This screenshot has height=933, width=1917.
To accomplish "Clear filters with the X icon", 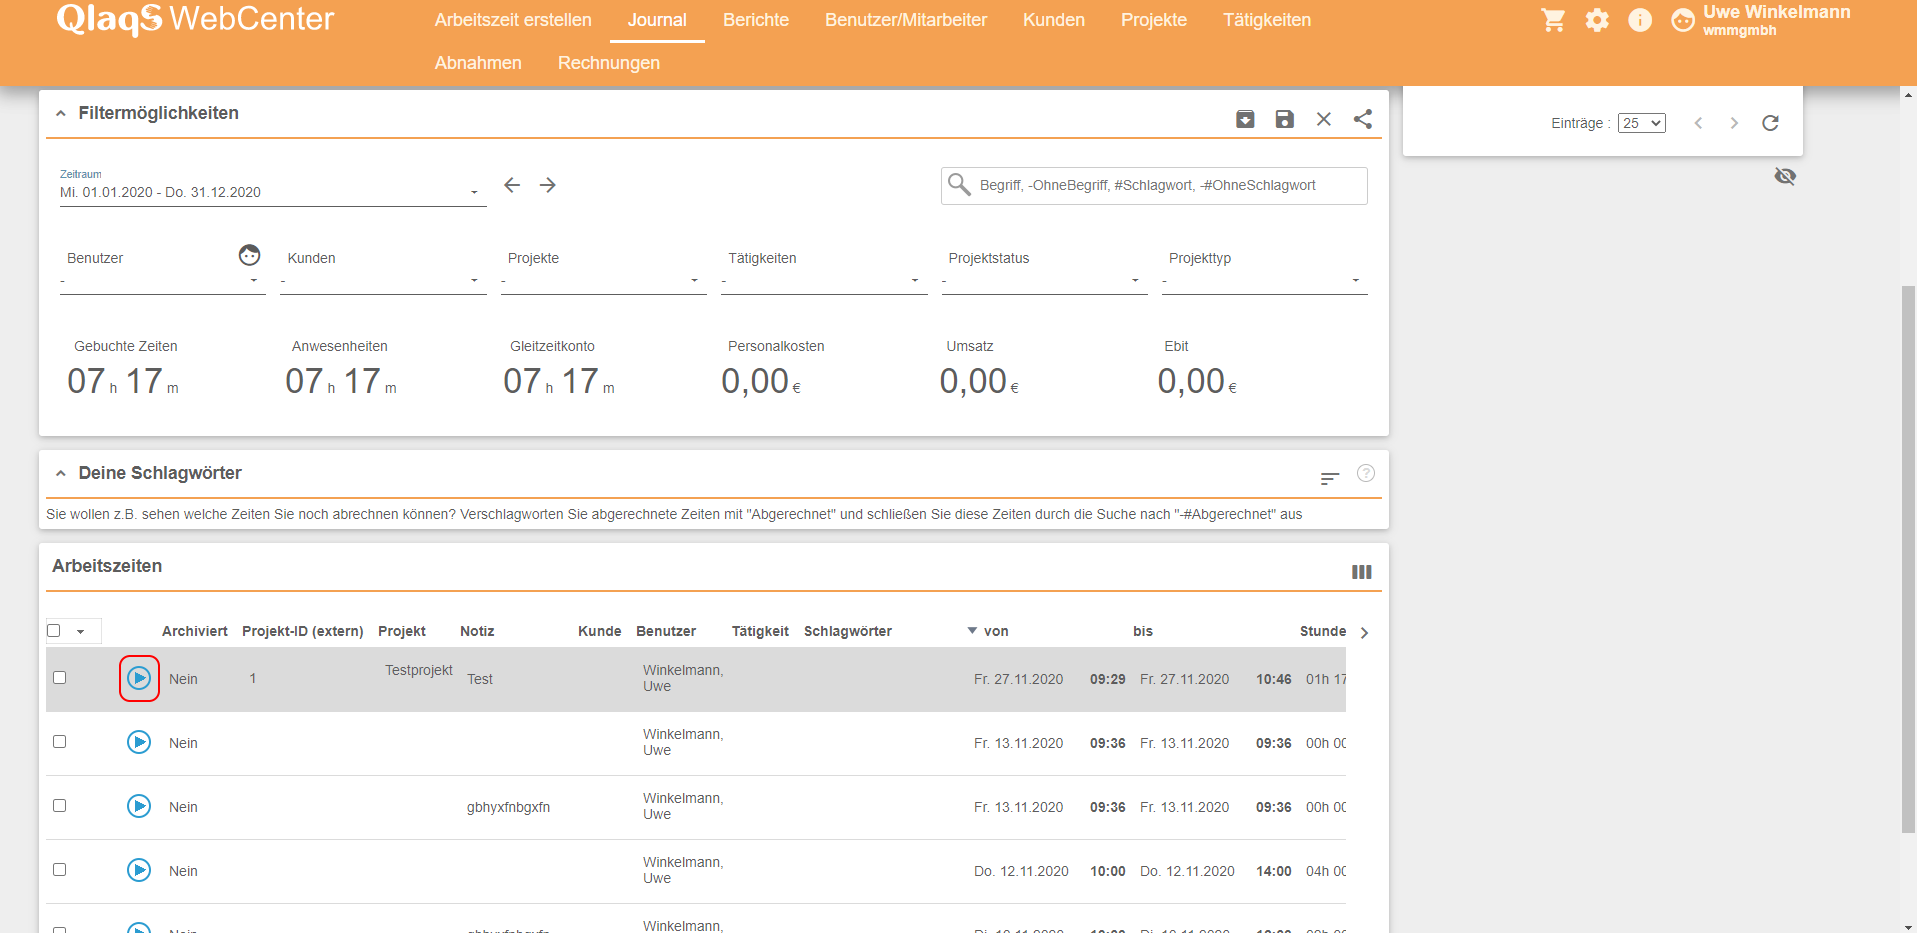I will click(x=1324, y=119).
